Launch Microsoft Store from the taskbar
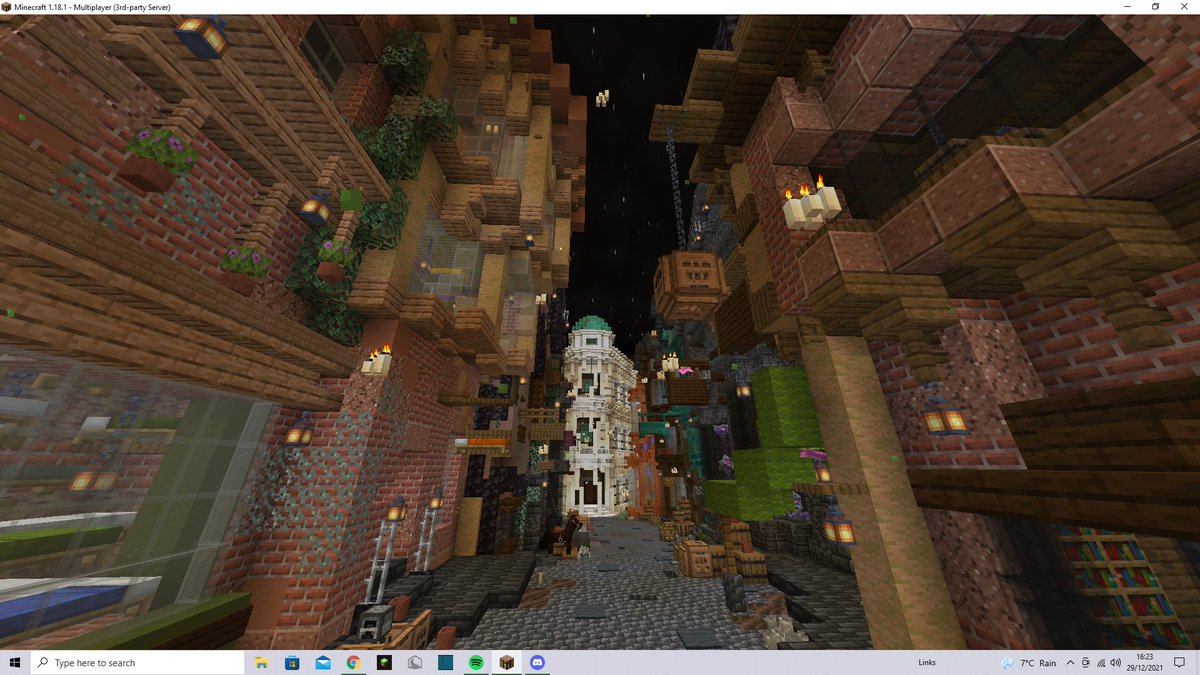The width and height of the screenshot is (1200, 675). click(x=292, y=663)
